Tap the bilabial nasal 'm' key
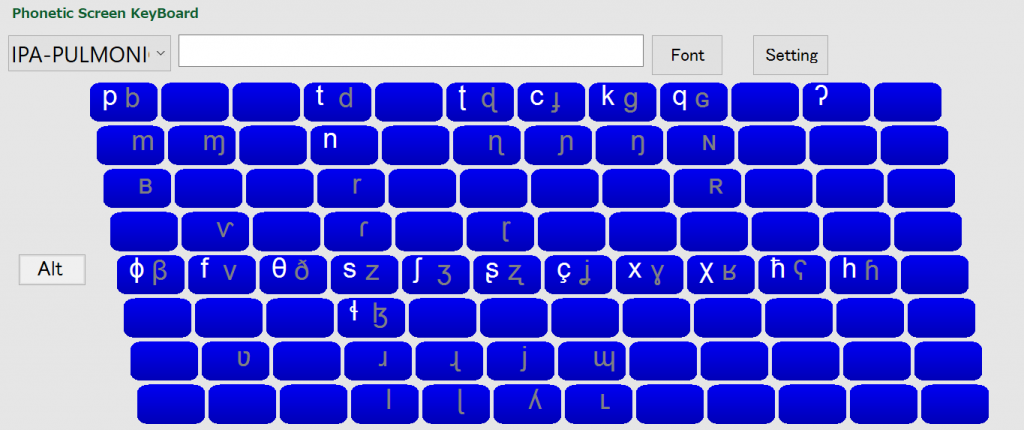The width and height of the screenshot is (1024, 430). (x=131, y=145)
